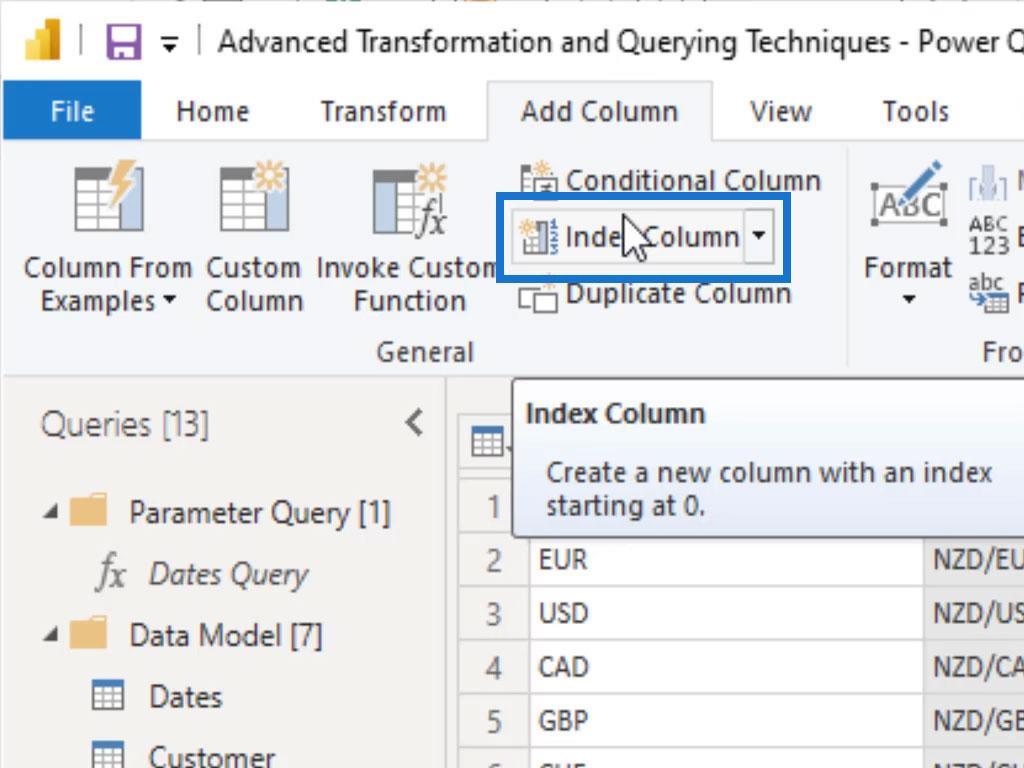Click the Duplicate Column button
Viewport: 1024px width, 768px height.
click(655, 295)
